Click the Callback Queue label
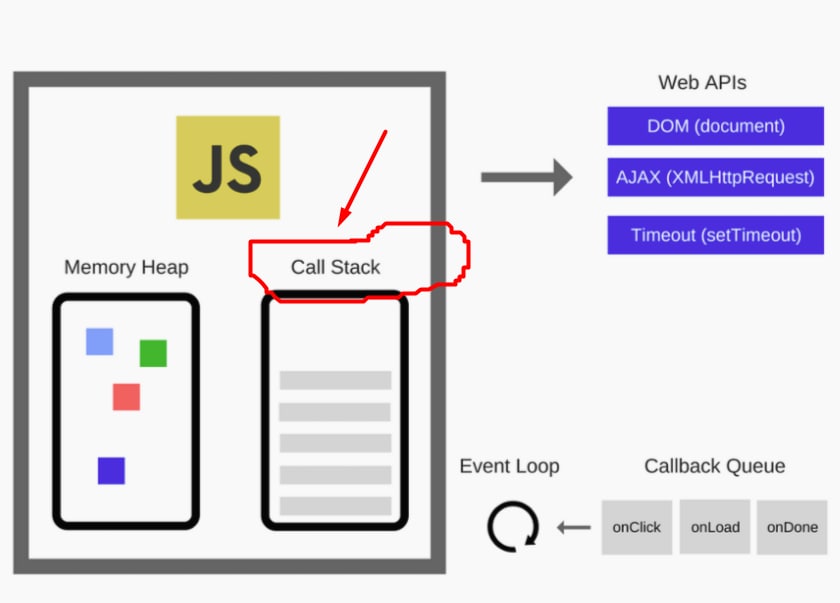 point(715,466)
